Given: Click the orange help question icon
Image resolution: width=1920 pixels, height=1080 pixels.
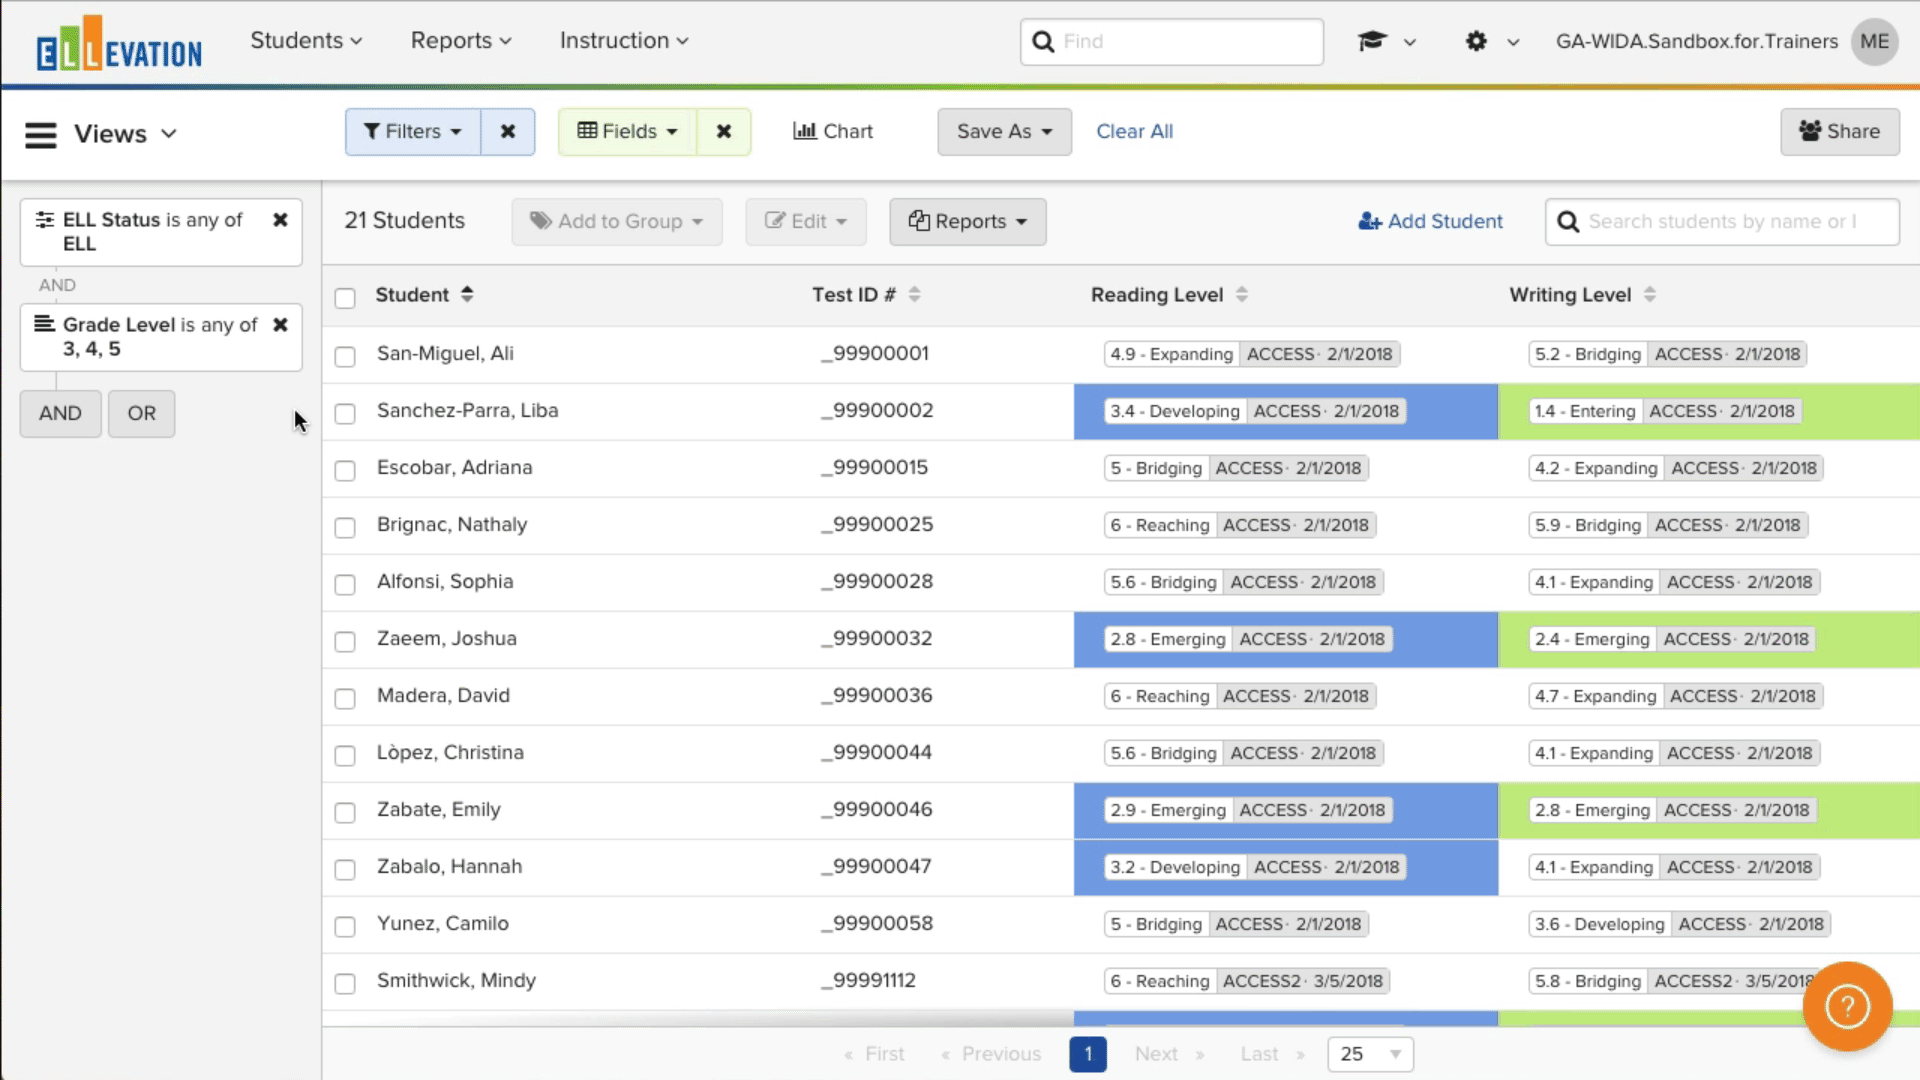Looking at the screenshot, I should (x=1847, y=1006).
